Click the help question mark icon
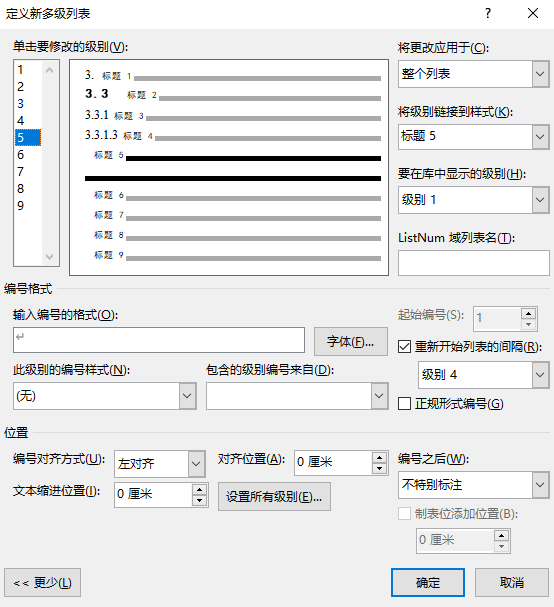 click(488, 14)
